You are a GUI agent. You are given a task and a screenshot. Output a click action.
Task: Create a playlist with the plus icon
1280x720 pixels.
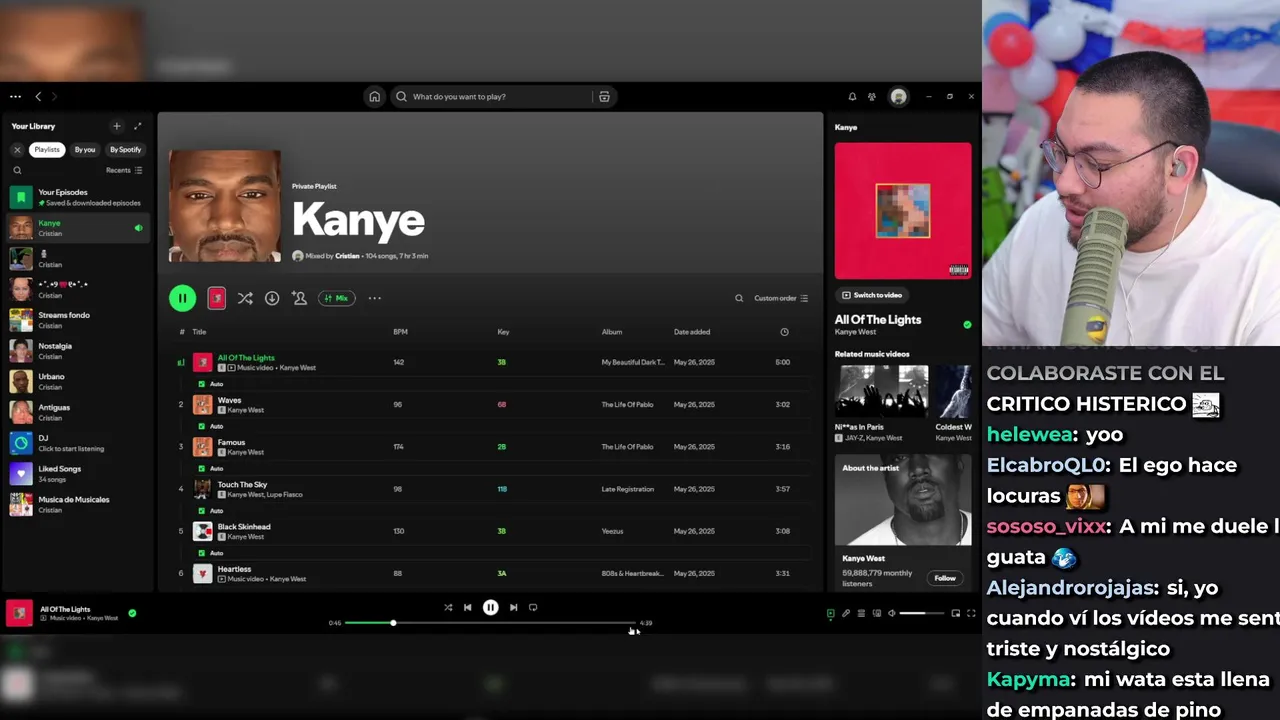(116, 126)
